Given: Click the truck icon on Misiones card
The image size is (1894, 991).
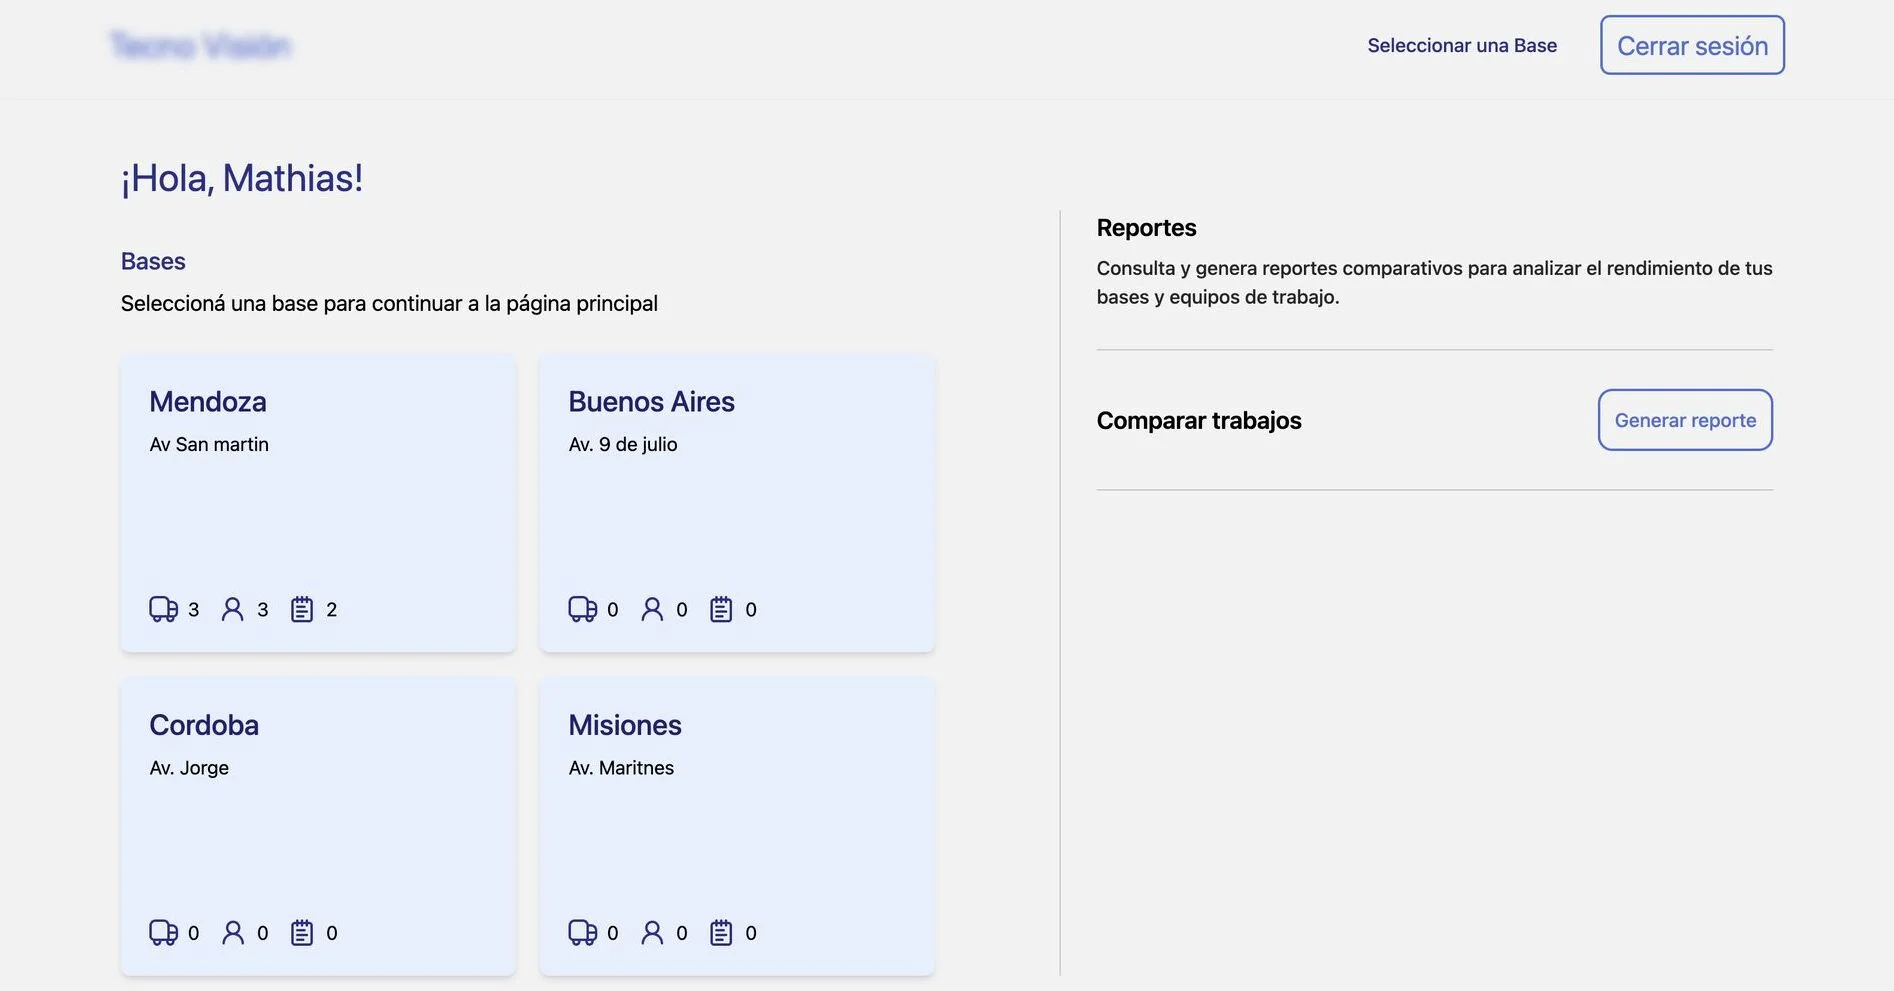Looking at the screenshot, I should [582, 933].
